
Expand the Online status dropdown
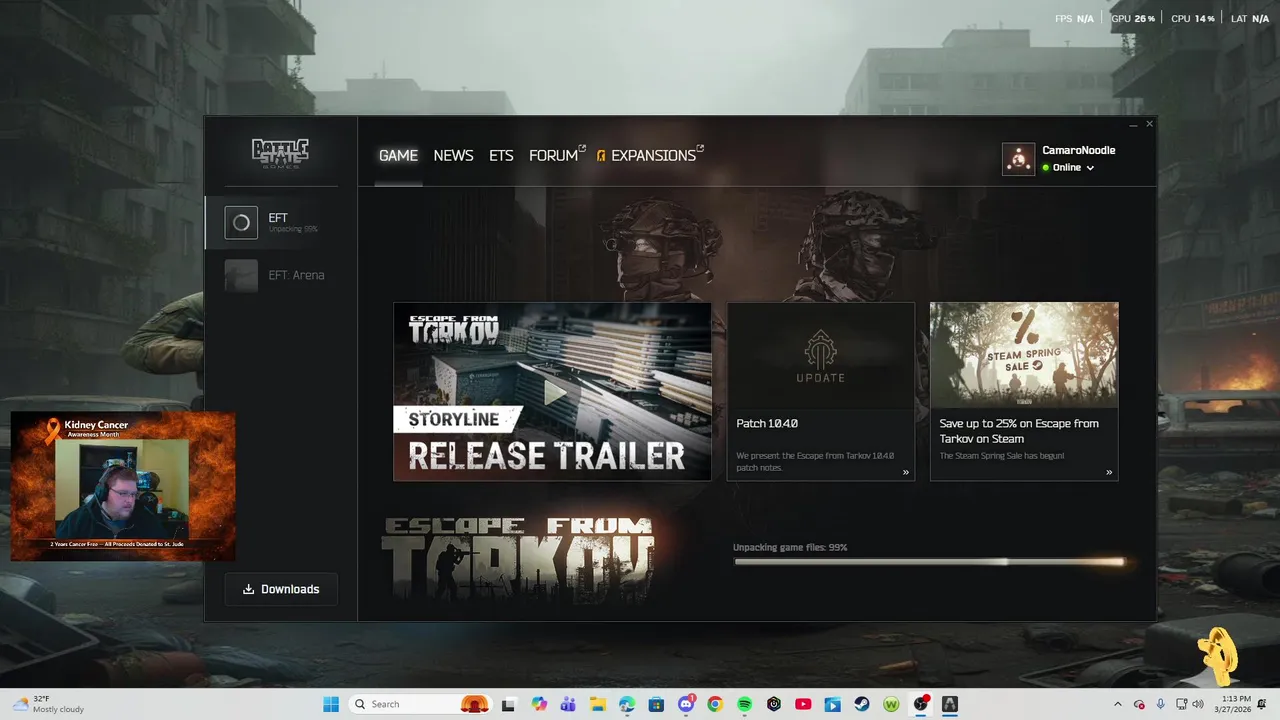pos(1068,168)
